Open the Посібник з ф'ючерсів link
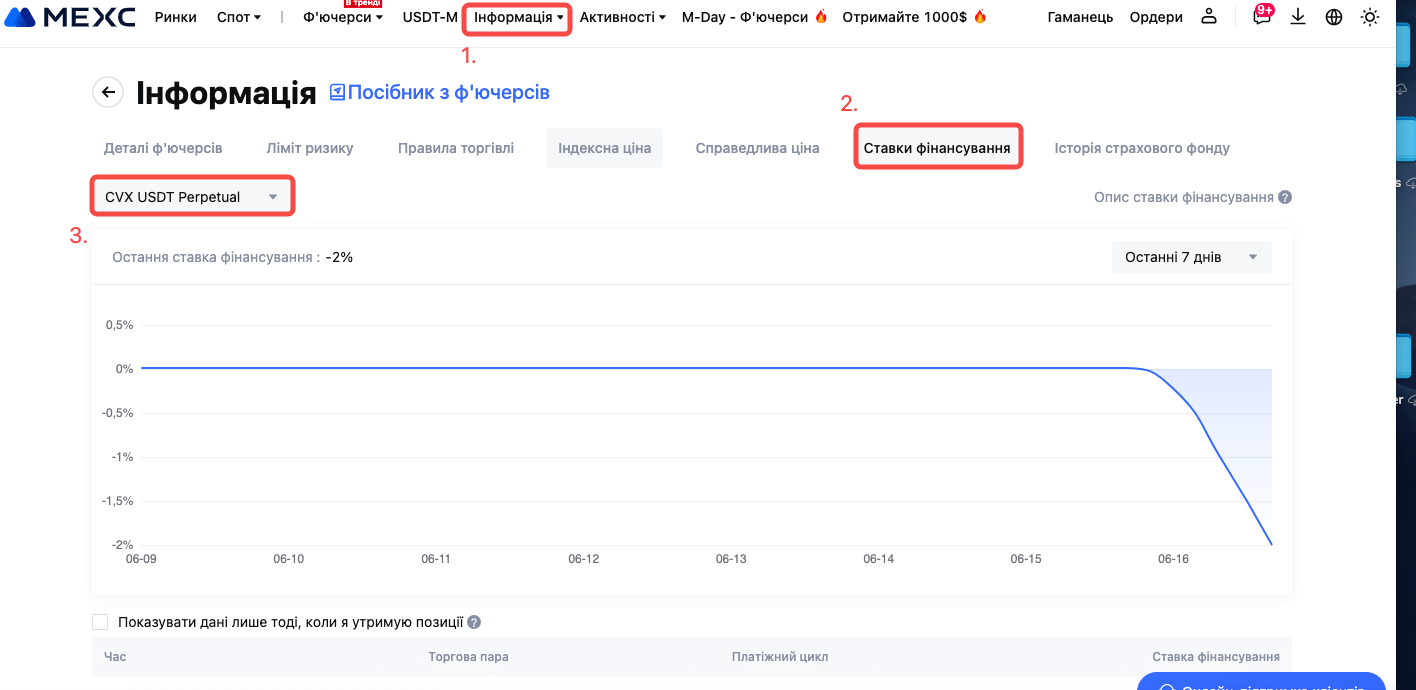 440,92
